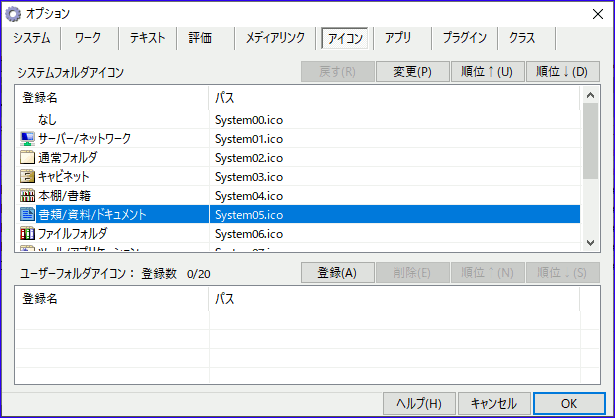The width and height of the screenshot is (615, 418).
Task: Open the 評価 tab
Action: tap(200, 38)
